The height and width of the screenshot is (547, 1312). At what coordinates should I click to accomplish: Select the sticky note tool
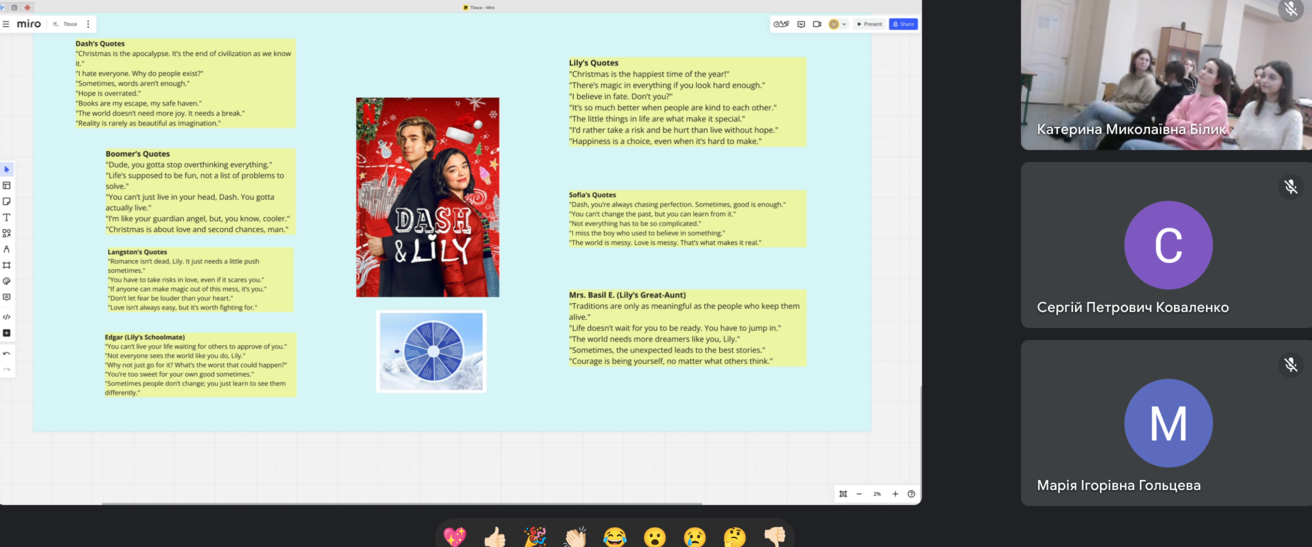point(7,202)
